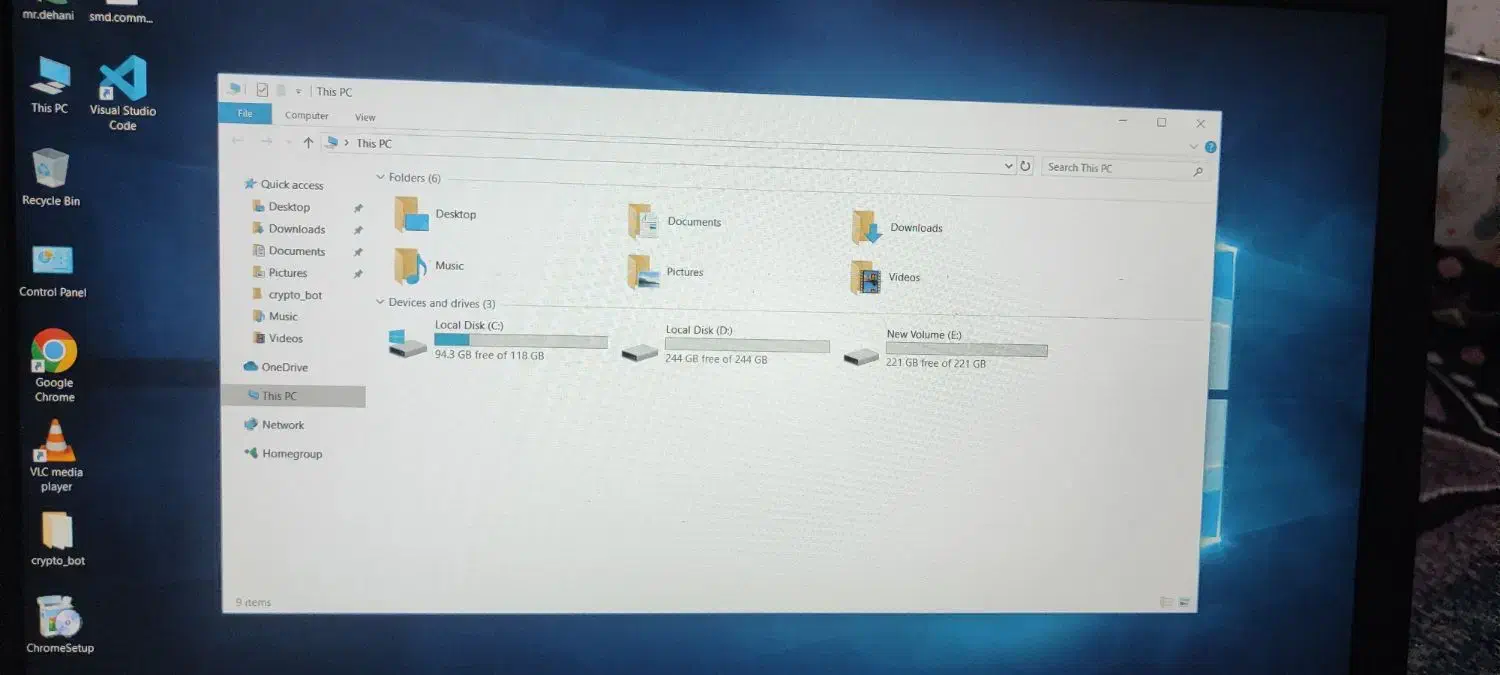1500x675 pixels.
Task: Select Downloads in the navigation pane
Action: [288, 229]
